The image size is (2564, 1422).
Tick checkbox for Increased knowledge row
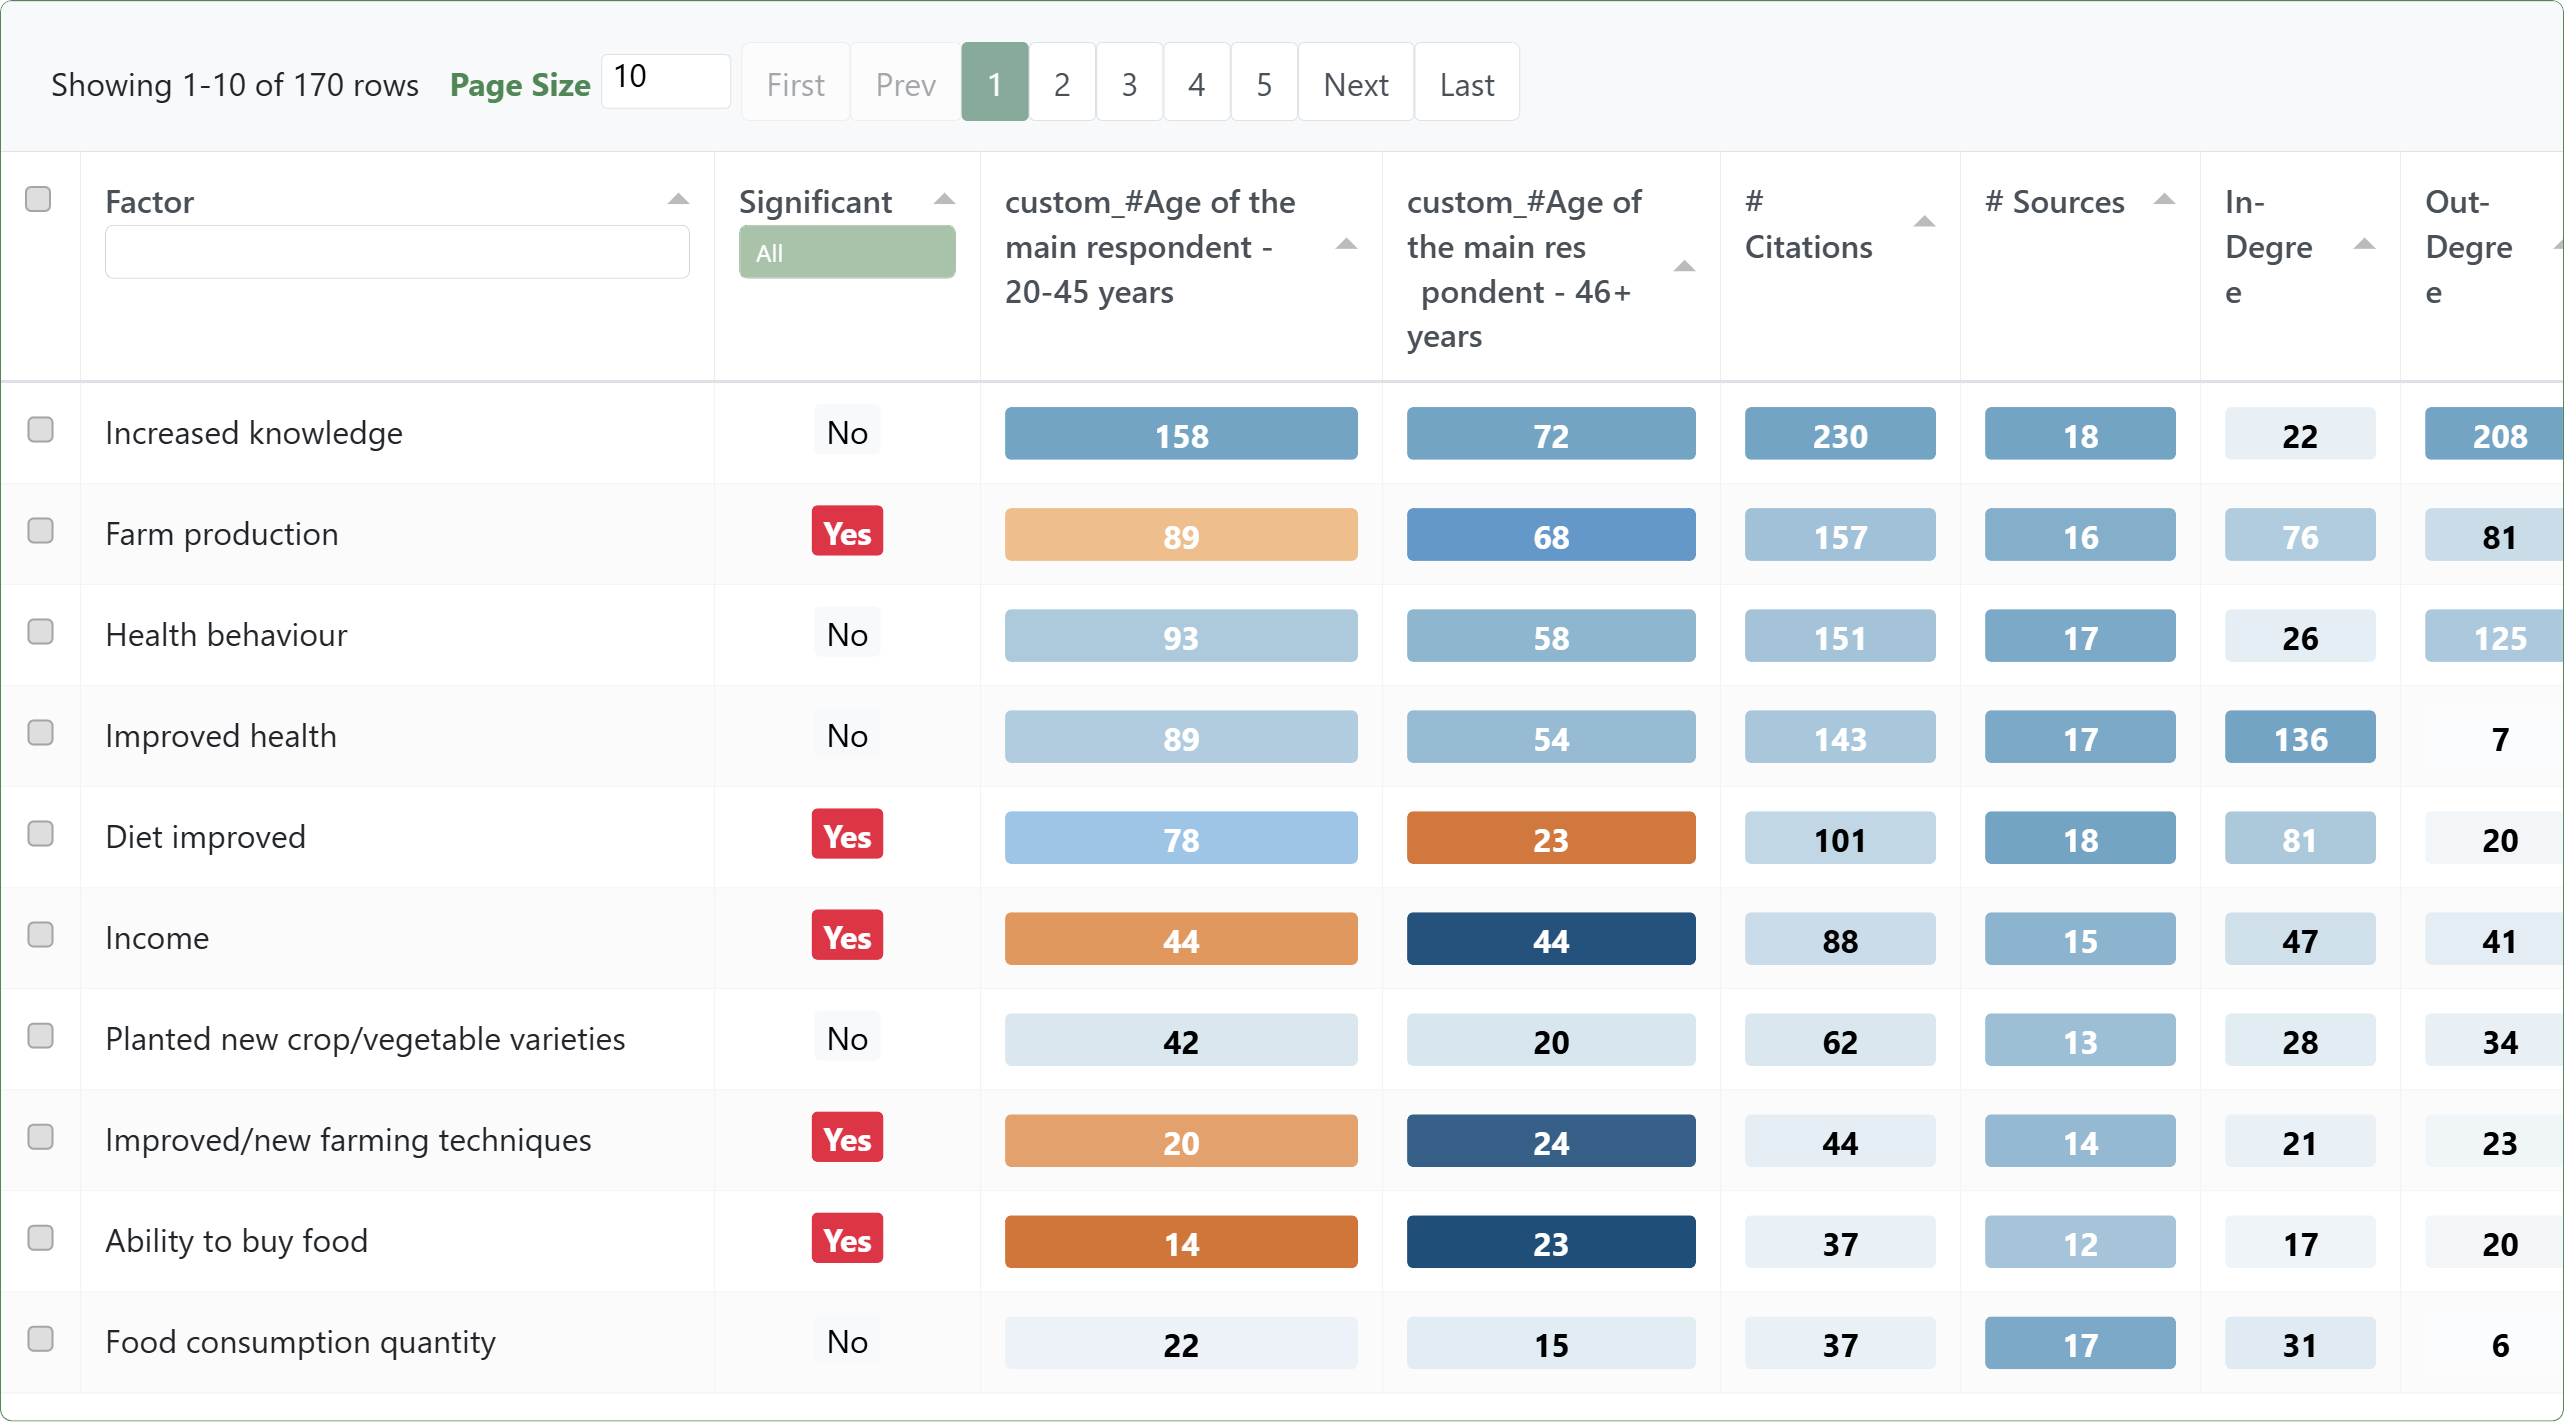(x=40, y=430)
